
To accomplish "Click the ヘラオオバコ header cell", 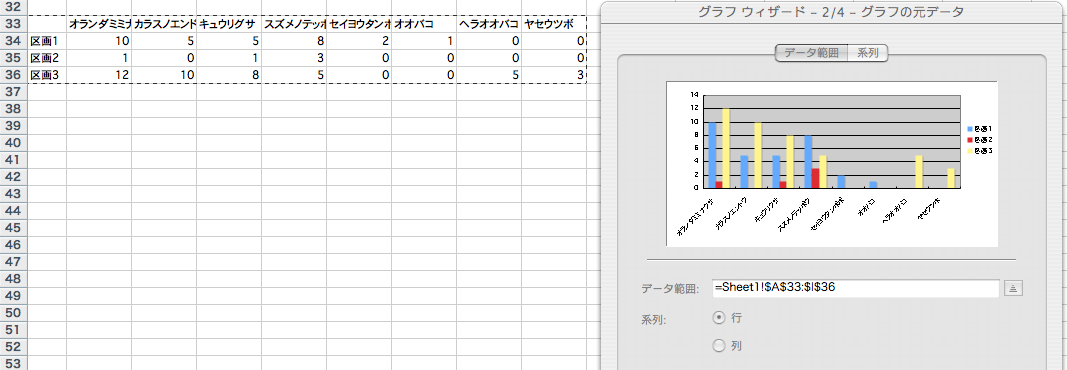I will point(489,24).
